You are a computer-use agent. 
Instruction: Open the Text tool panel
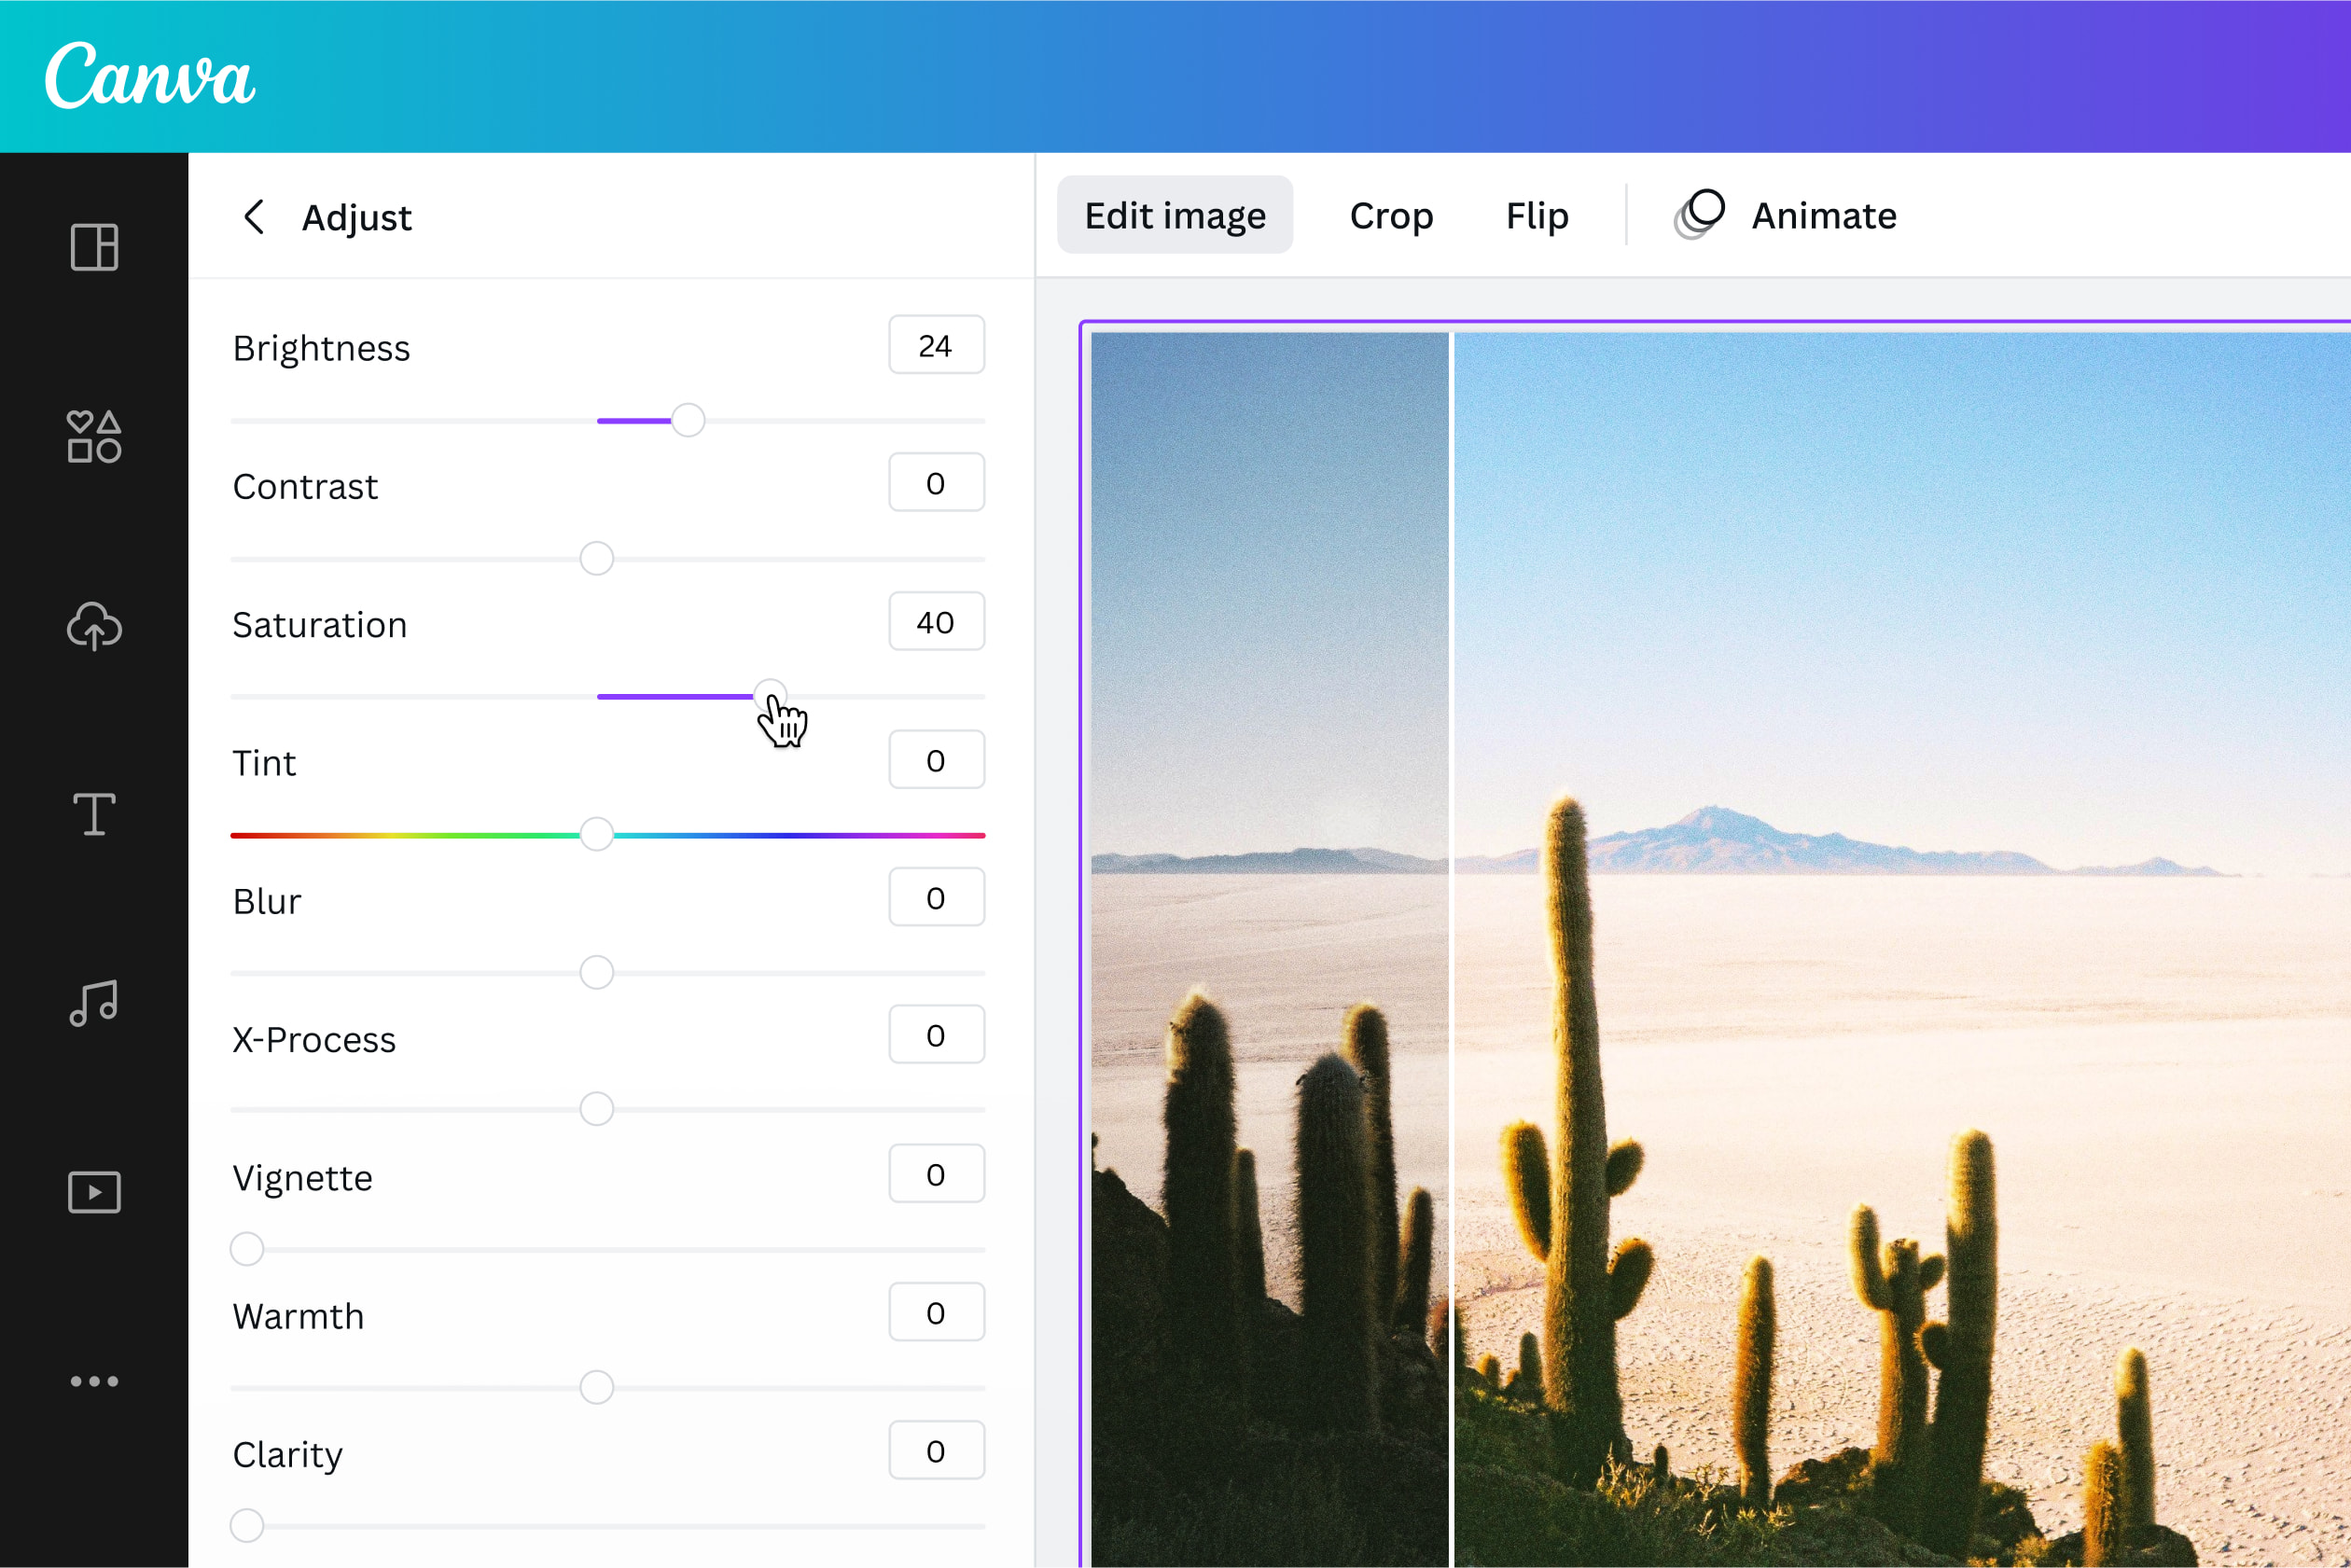pyautogui.click(x=93, y=813)
